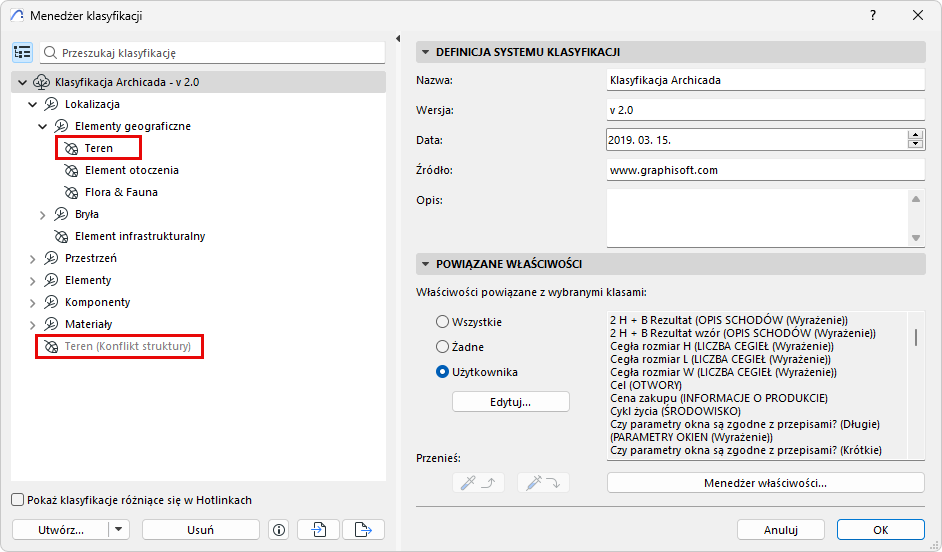Select the Flora & Fauna tree item
942x552 pixels.
click(121, 192)
